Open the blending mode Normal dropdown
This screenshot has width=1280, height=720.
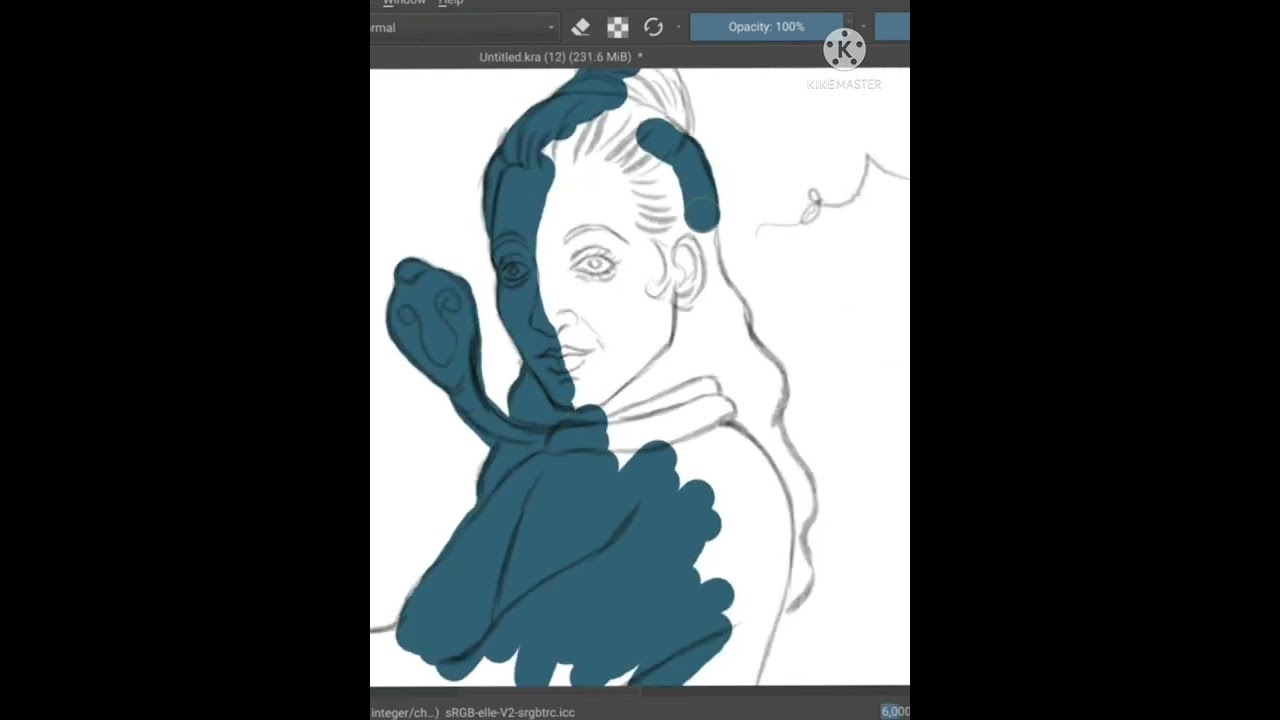464,28
